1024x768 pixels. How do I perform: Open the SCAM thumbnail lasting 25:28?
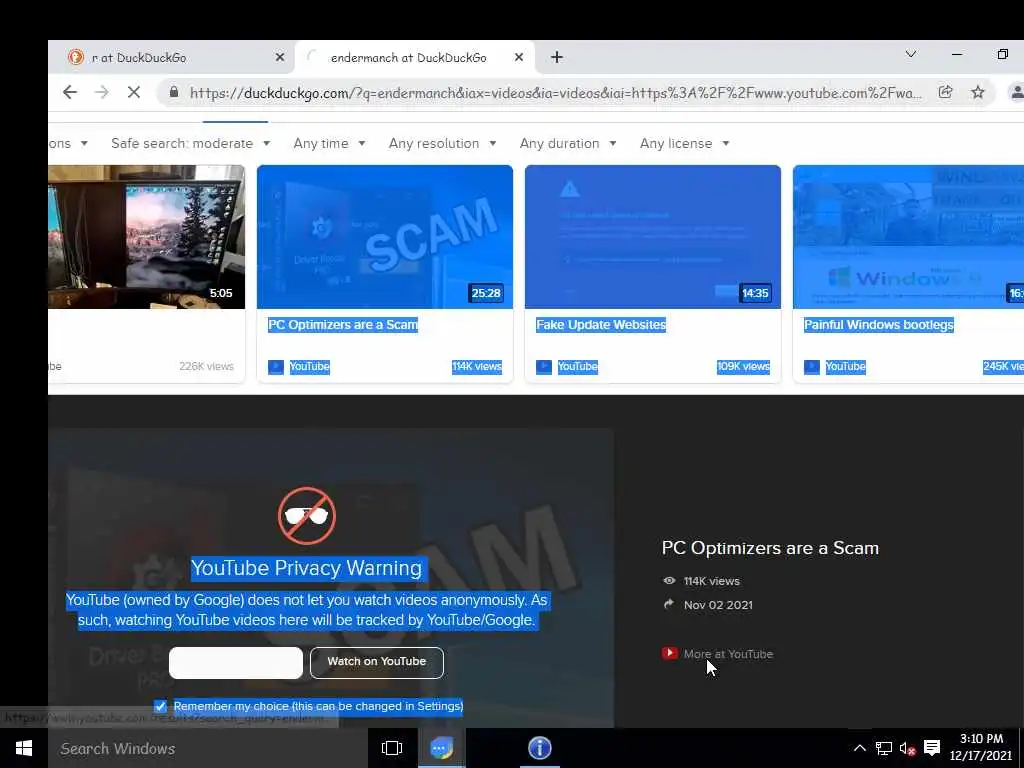[385, 236]
